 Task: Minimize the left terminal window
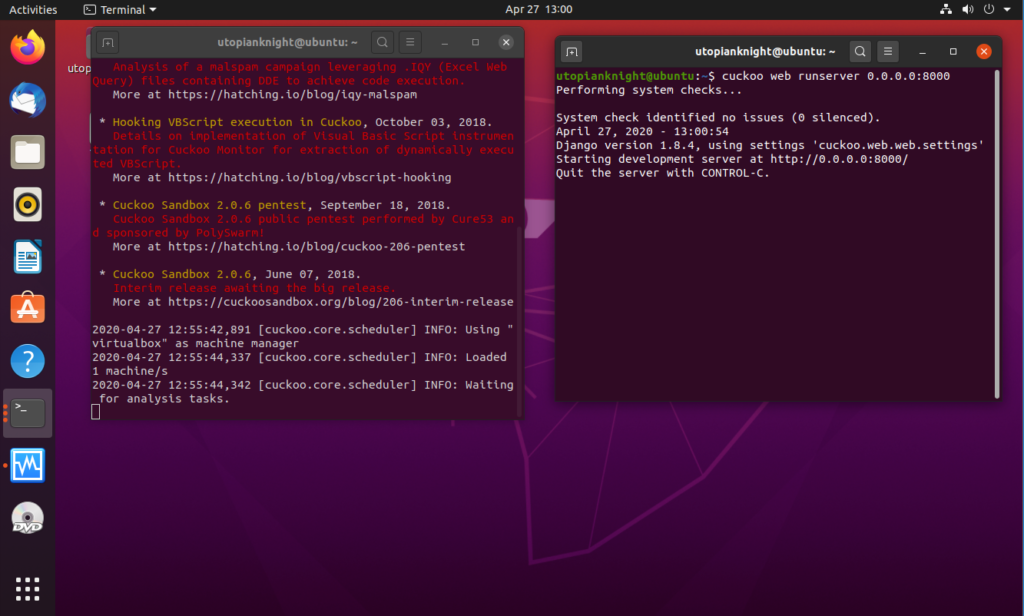[x=445, y=42]
